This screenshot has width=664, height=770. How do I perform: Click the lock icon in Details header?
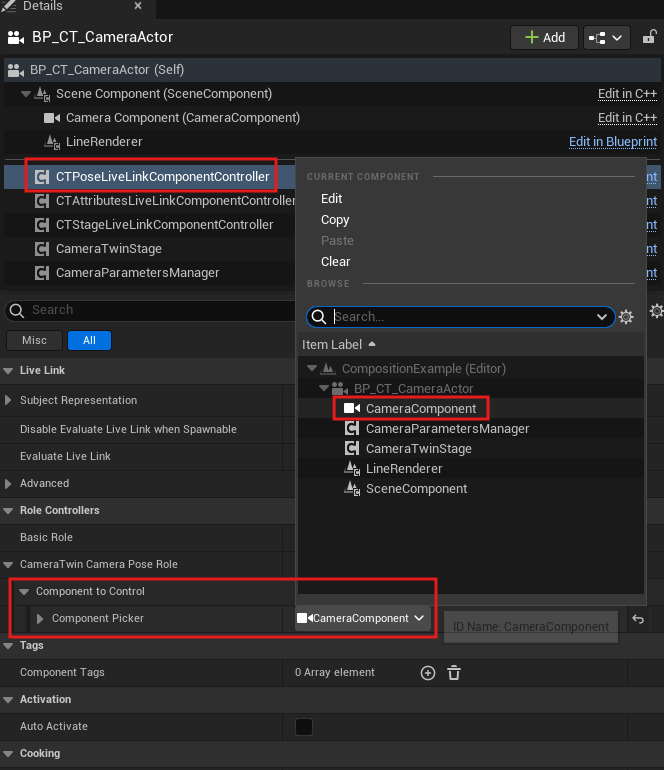click(651, 37)
